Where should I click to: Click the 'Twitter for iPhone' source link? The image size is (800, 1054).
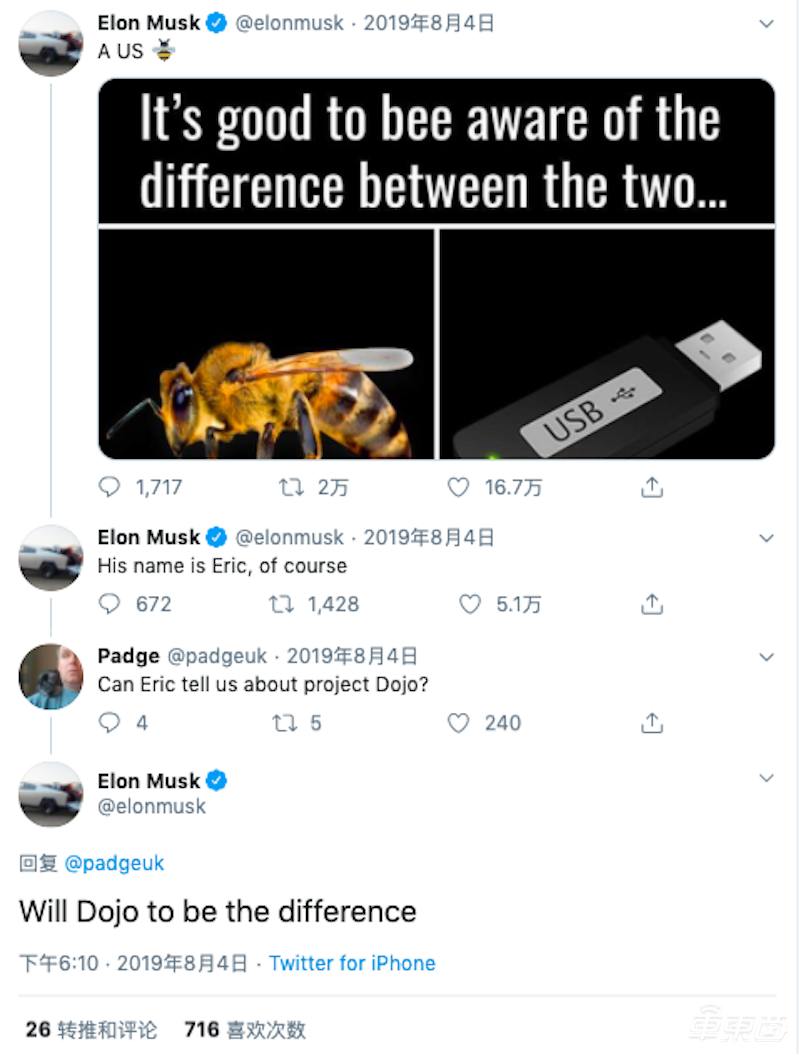tap(351, 963)
